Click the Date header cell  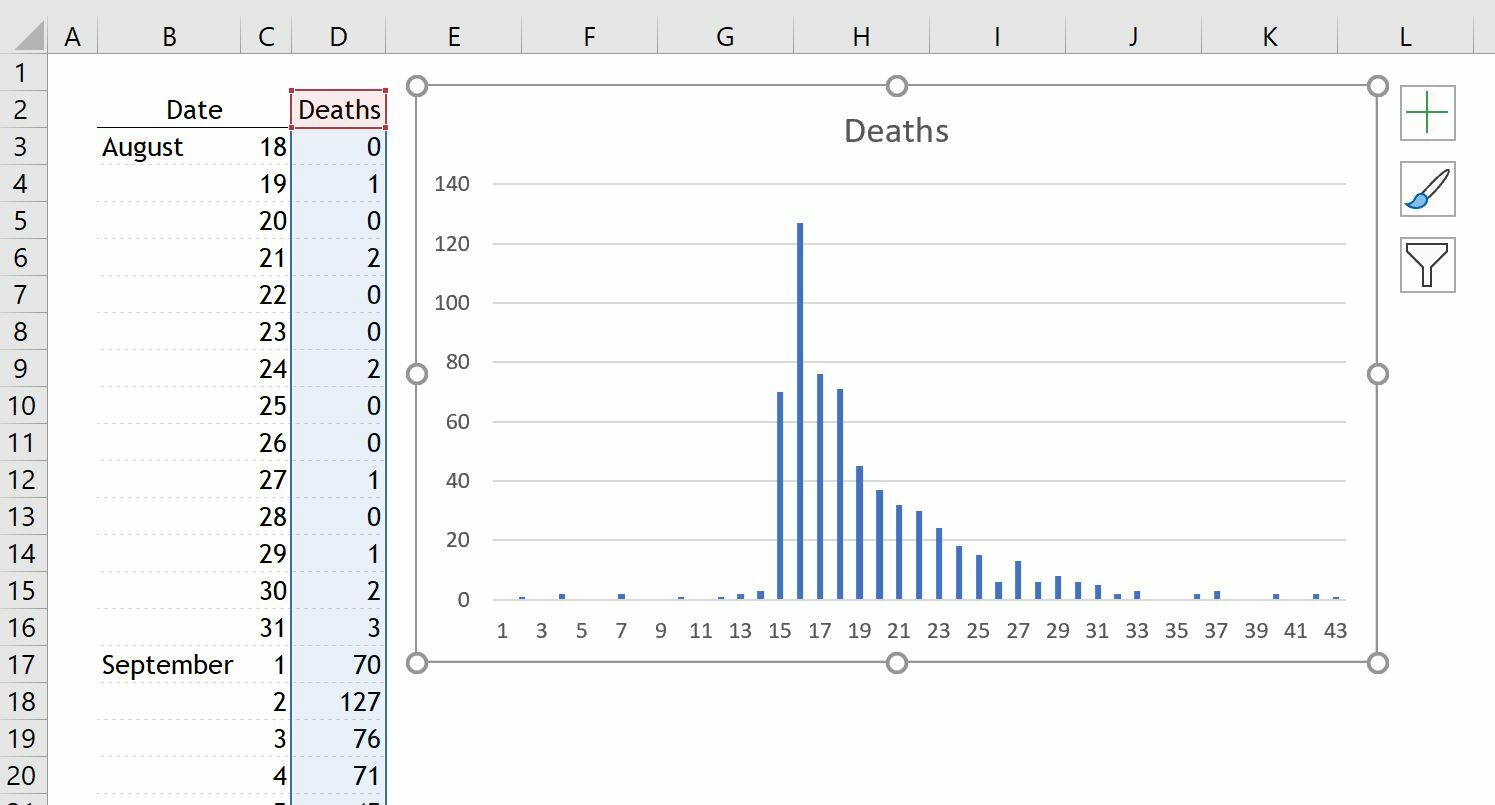click(x=194, y=110)
